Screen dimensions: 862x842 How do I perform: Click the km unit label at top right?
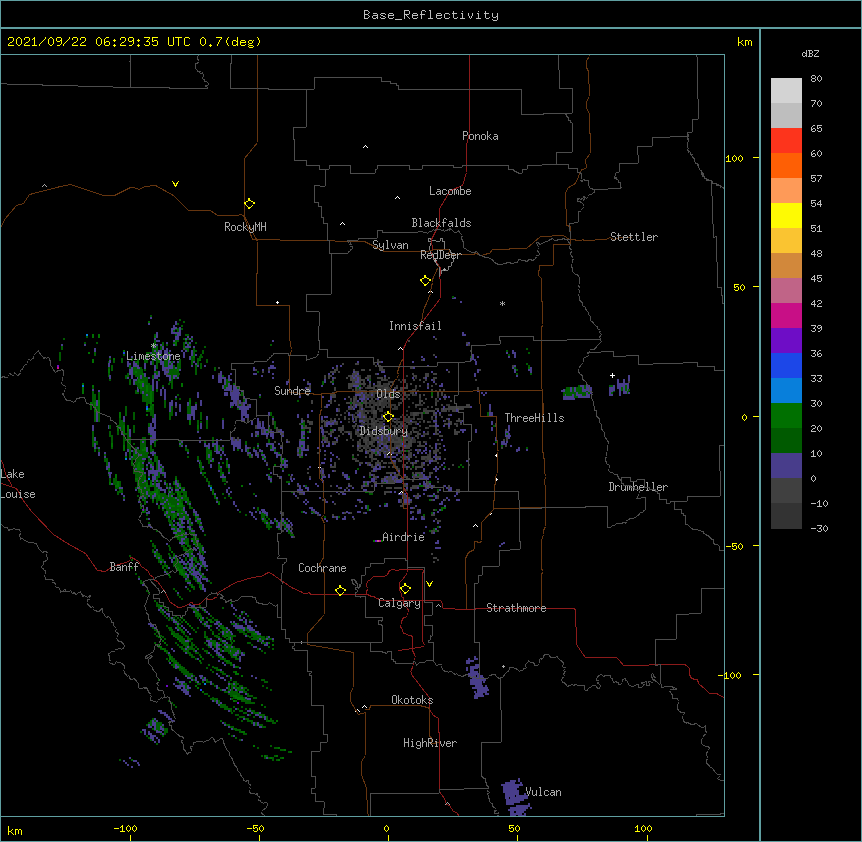click(x=744, y=42)
